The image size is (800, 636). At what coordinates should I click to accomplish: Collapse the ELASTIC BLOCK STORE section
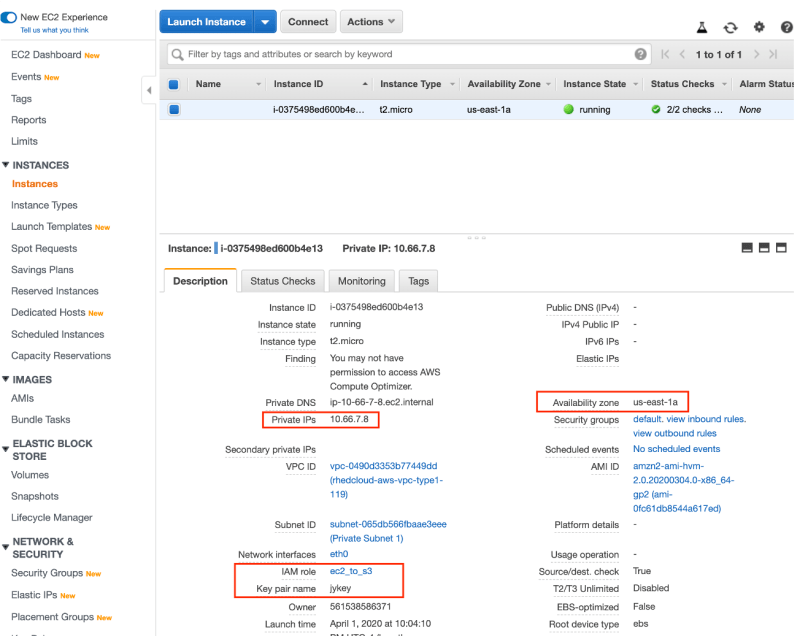point(6,449)
